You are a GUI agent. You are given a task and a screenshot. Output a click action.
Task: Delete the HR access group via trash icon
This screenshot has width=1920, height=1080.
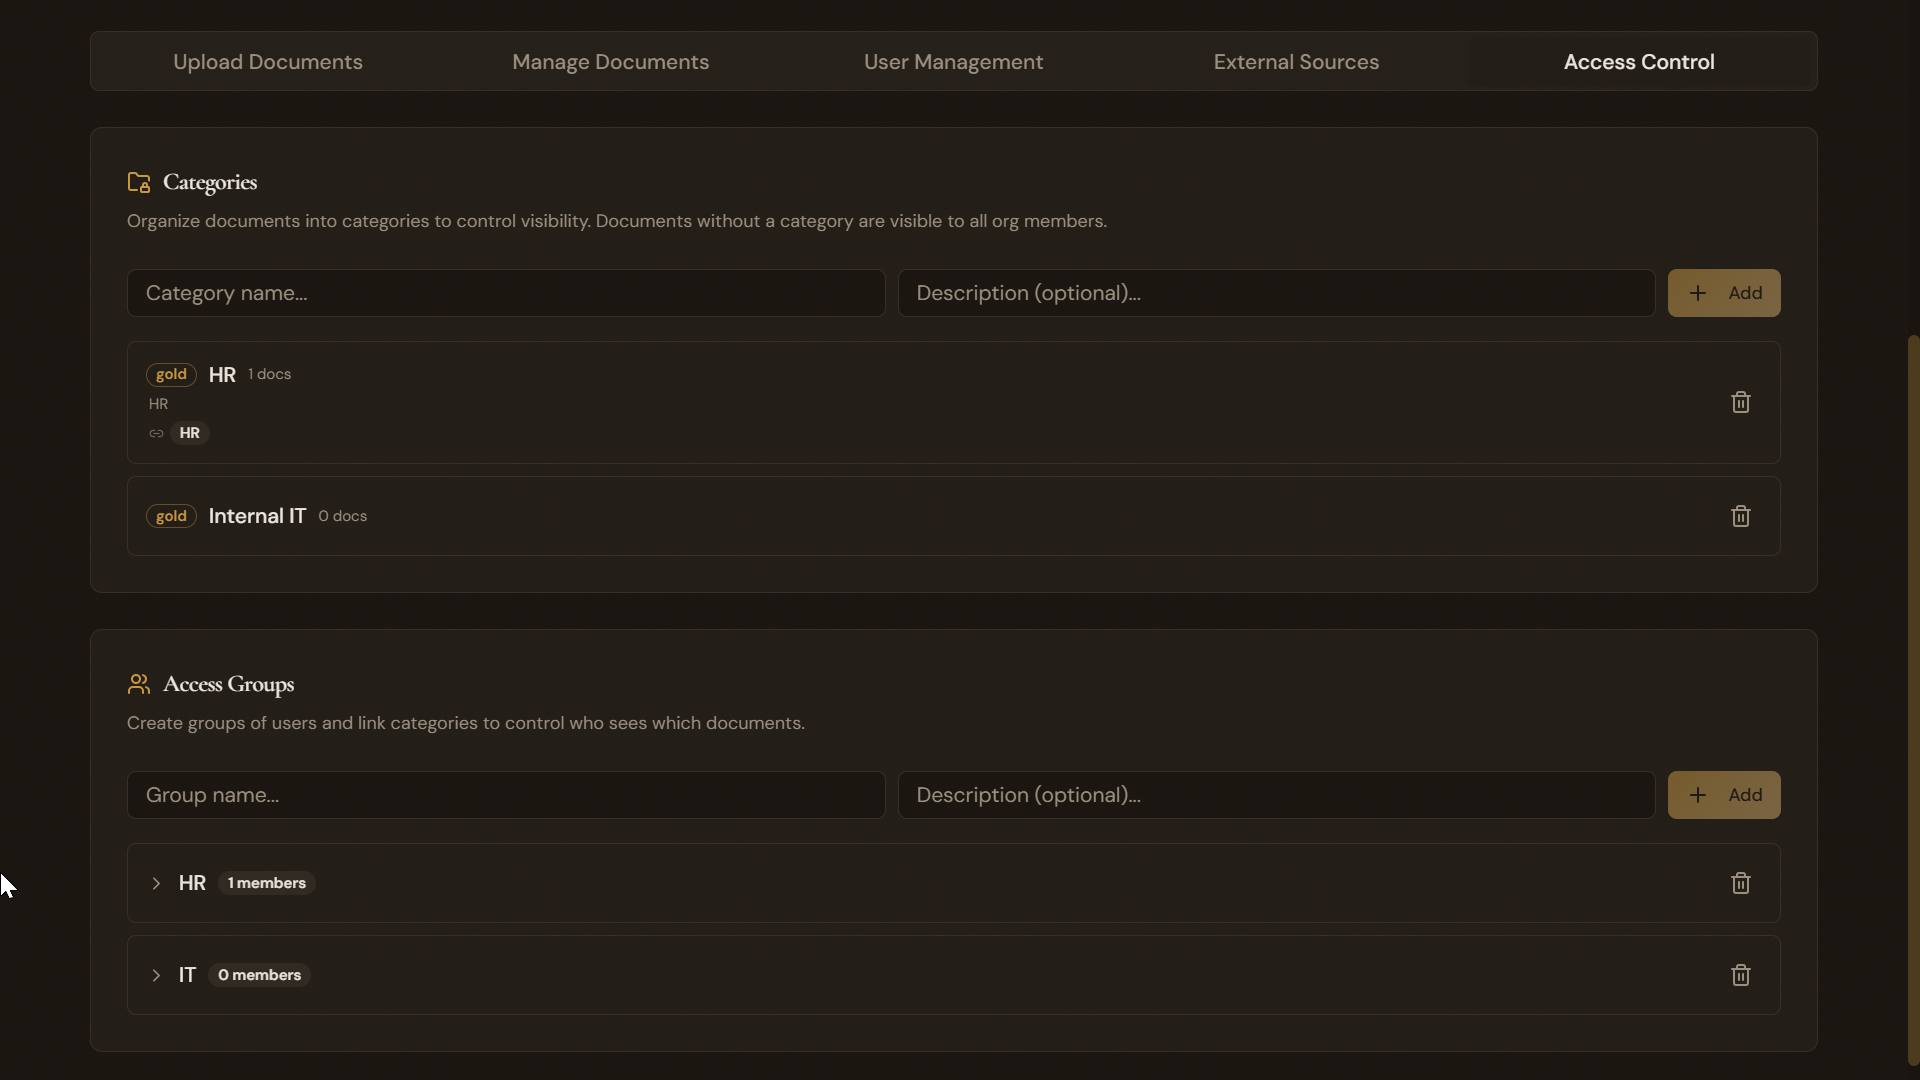click(1740, 883)
